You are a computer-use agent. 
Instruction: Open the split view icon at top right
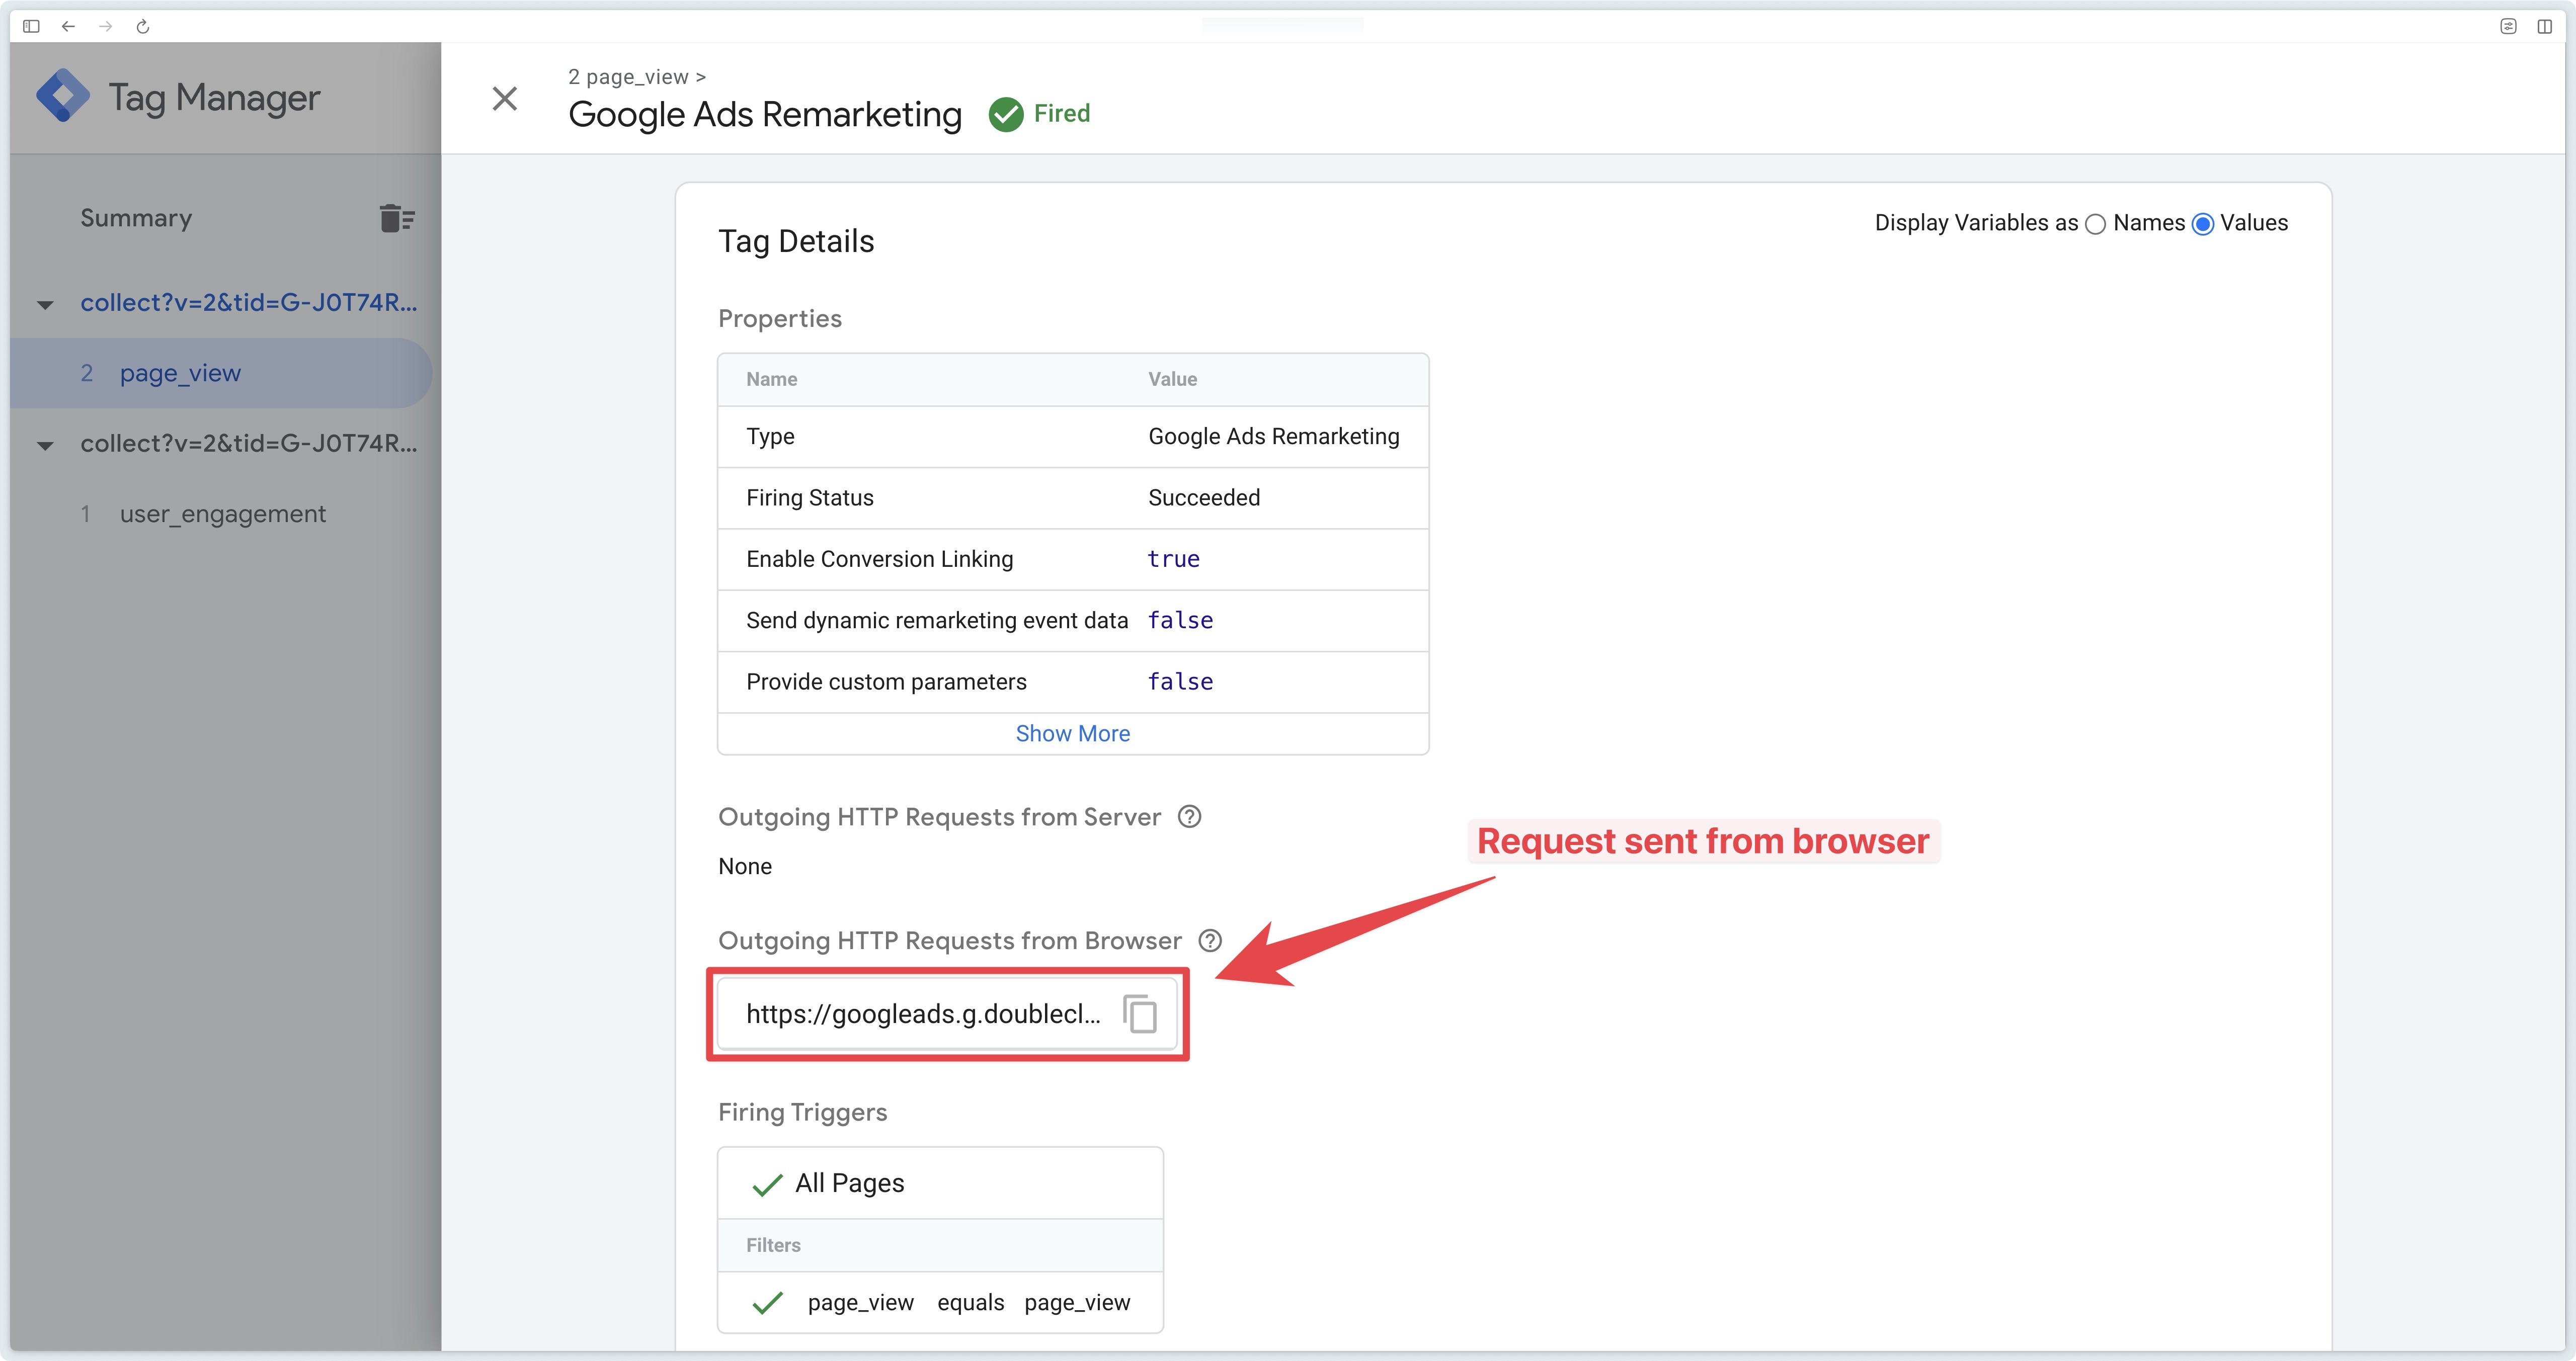(x=2545, y=26)
